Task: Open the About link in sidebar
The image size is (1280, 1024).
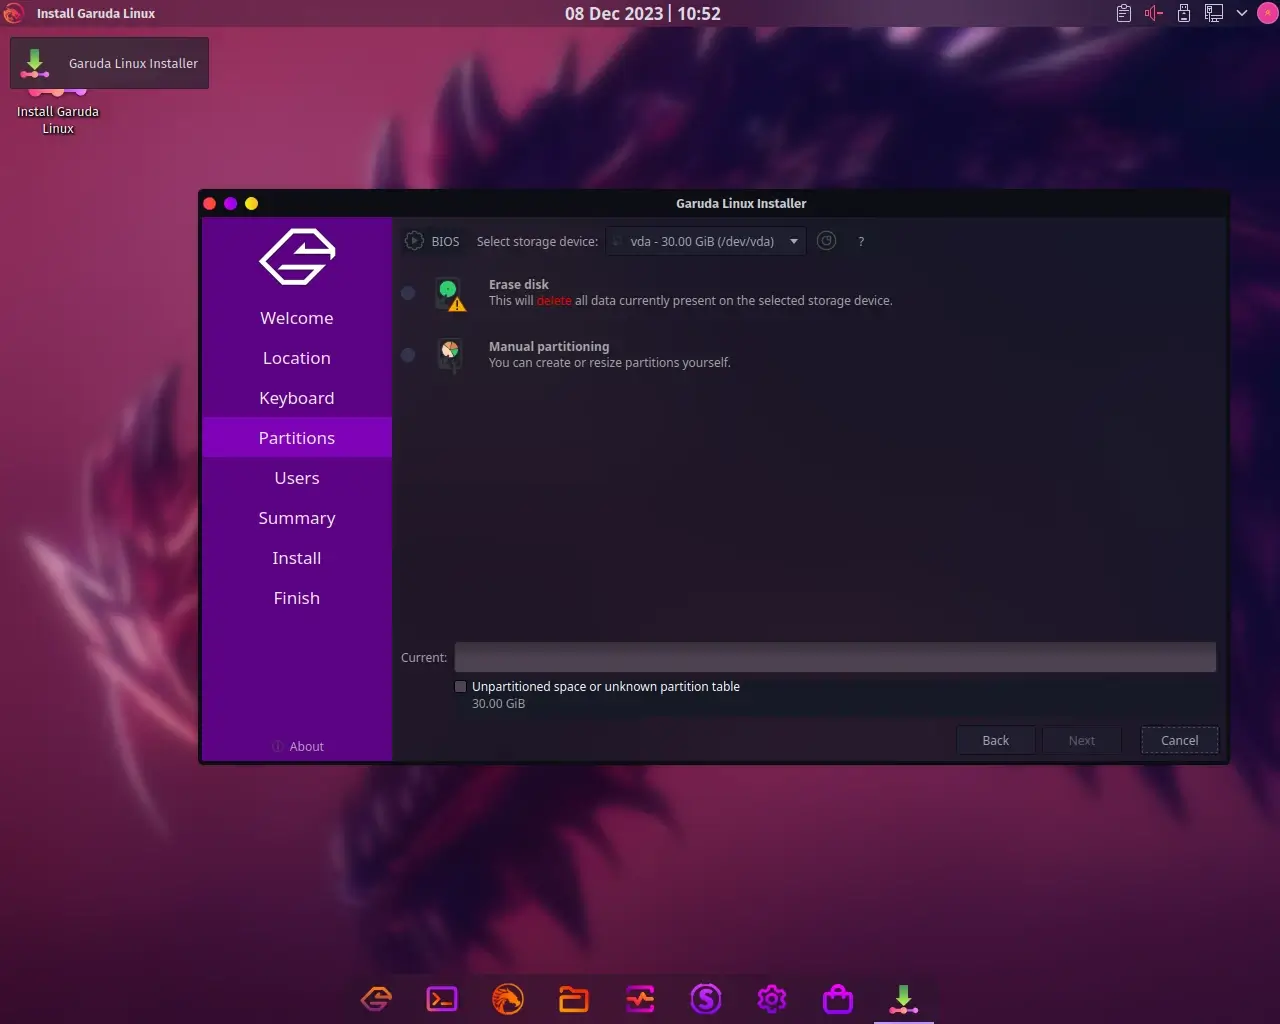Action: 306,746
